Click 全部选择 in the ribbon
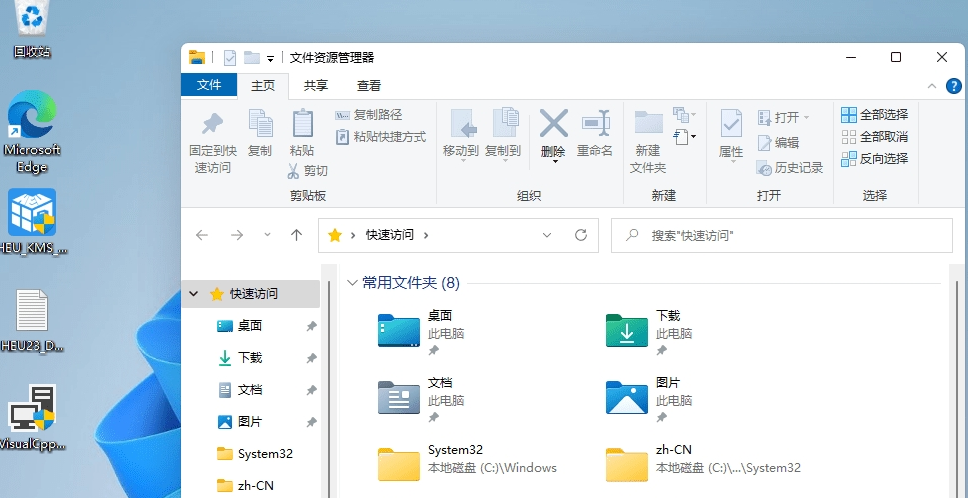The height and width of the screenshot is (498, 968). click(x=875, y=115)
